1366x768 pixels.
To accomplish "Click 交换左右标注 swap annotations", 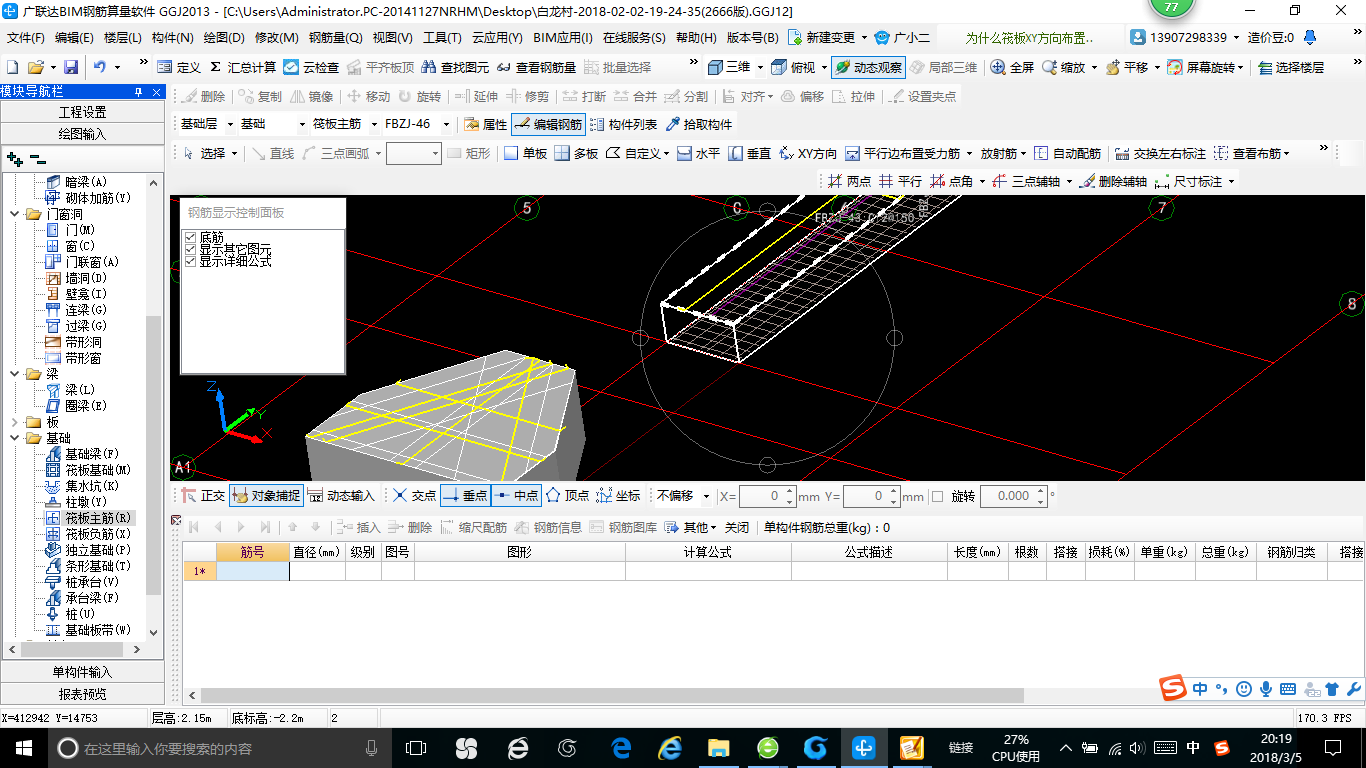I will [x=1160, y=153].
